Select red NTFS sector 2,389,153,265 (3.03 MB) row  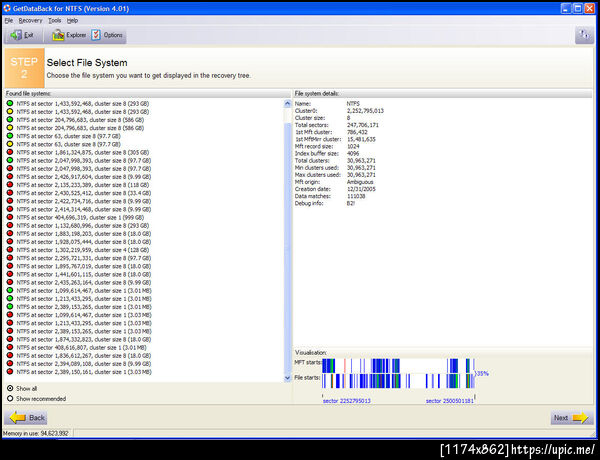click(84, 331)
